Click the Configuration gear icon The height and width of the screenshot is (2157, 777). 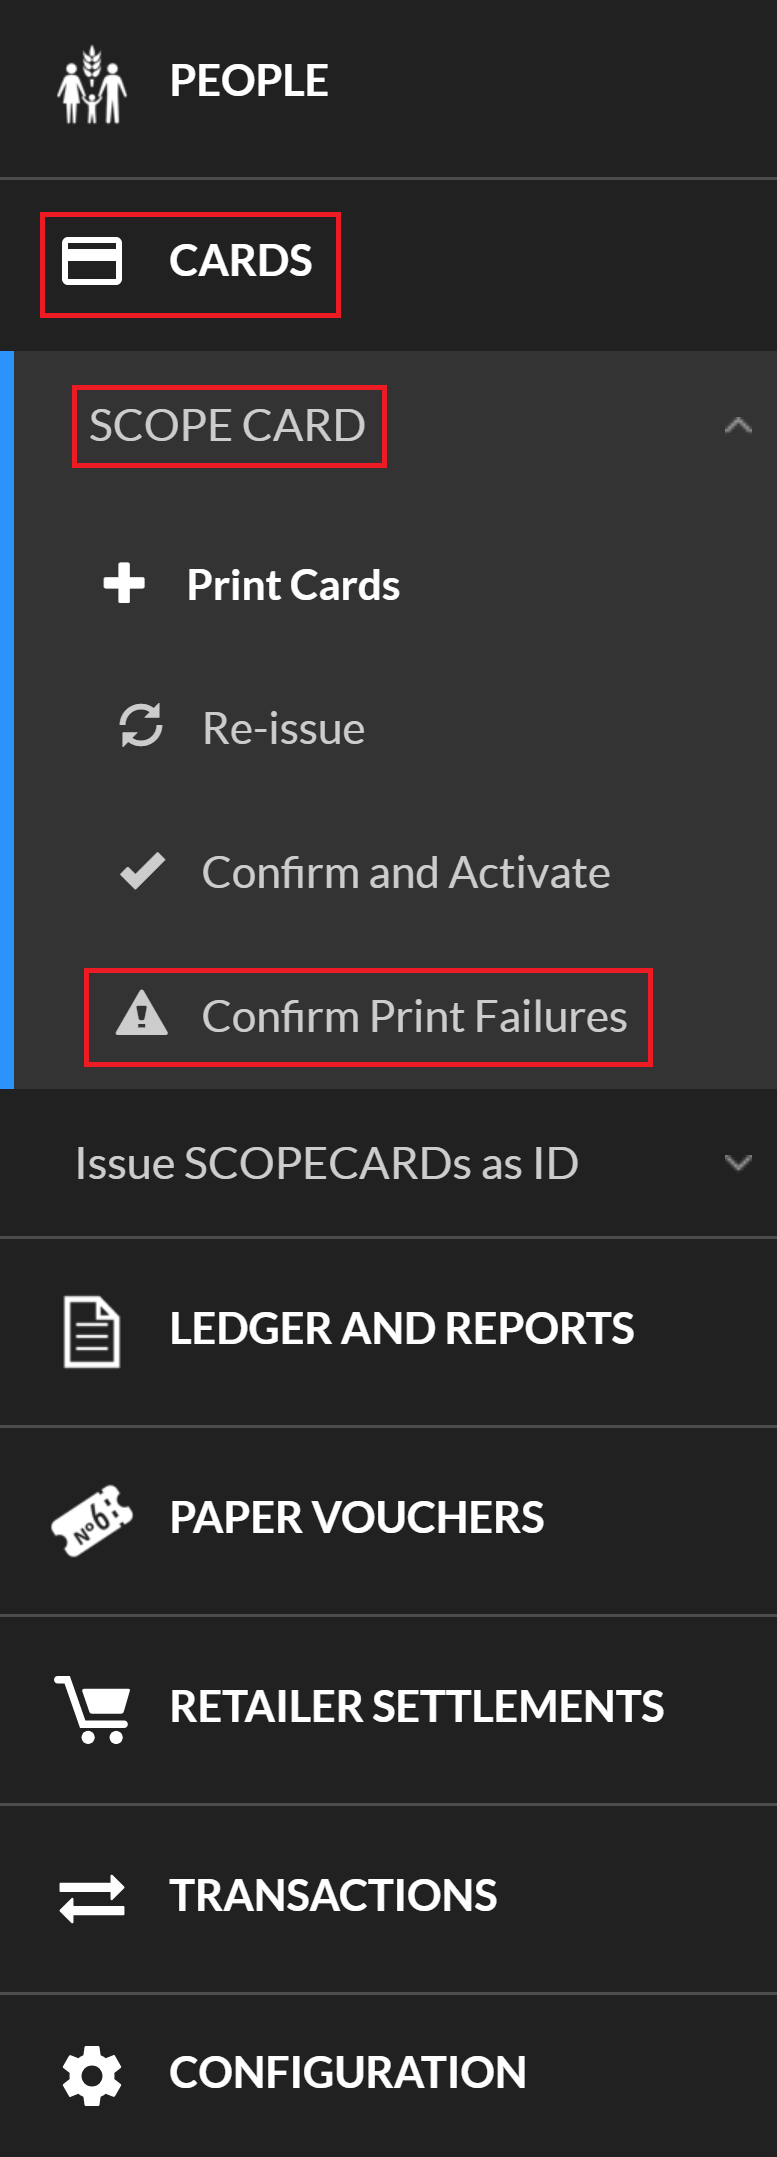coord(92,2075)
